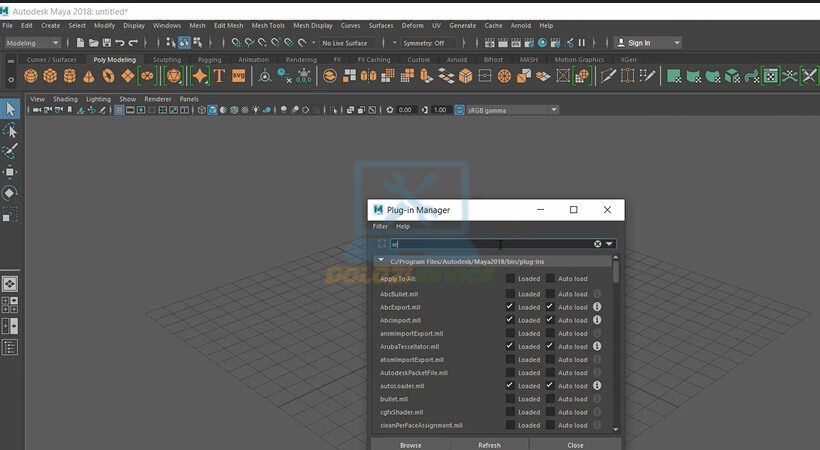Click the Pause Viewport 2.0 icon
This screenshot has width=820, height=450.
(x=582, y=43)
